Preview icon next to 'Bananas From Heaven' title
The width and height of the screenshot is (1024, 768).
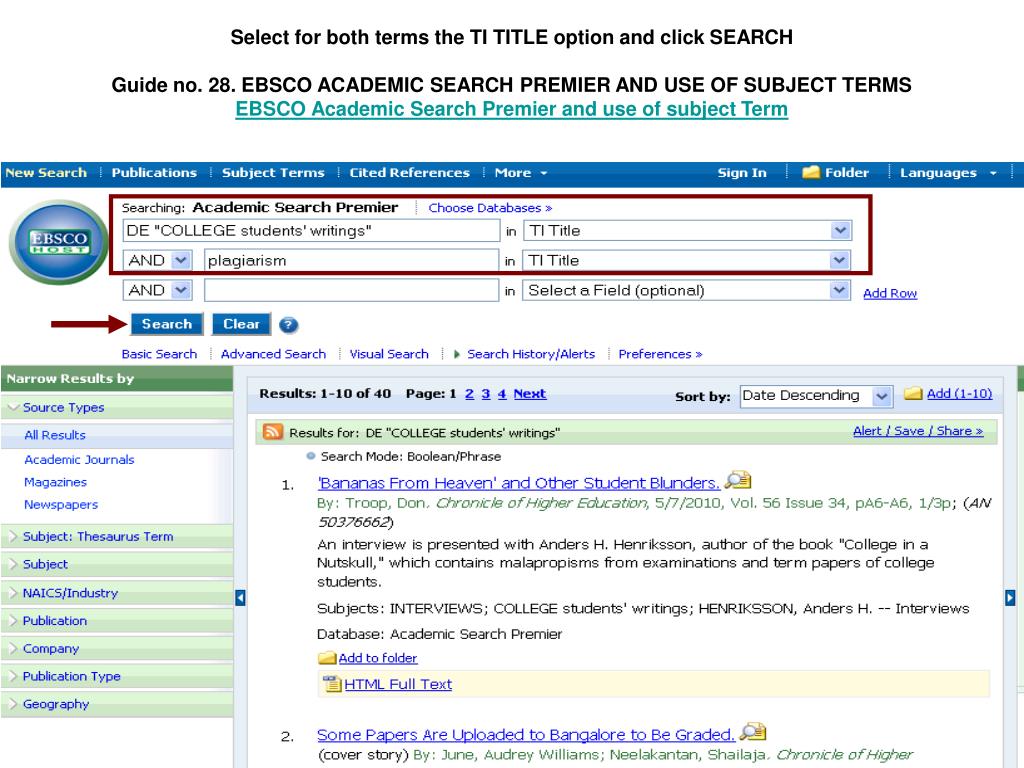[x=738, y=481]
